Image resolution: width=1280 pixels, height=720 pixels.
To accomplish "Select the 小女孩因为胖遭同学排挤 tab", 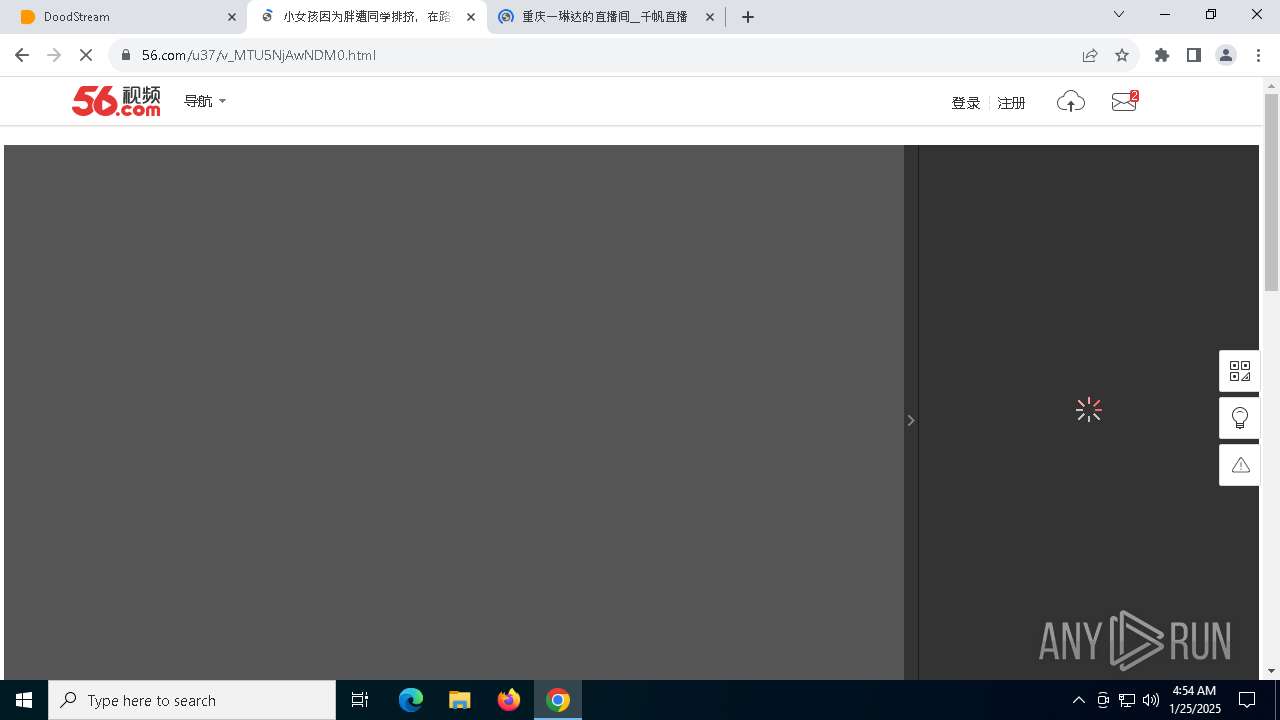I will (x=367, y=17).
